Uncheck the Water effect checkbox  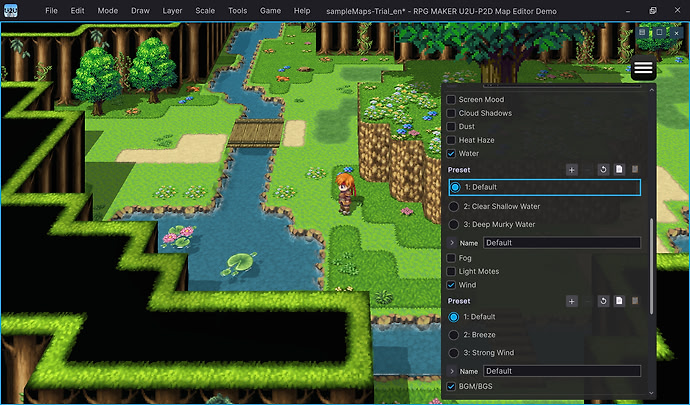click(x=451, y=154)
